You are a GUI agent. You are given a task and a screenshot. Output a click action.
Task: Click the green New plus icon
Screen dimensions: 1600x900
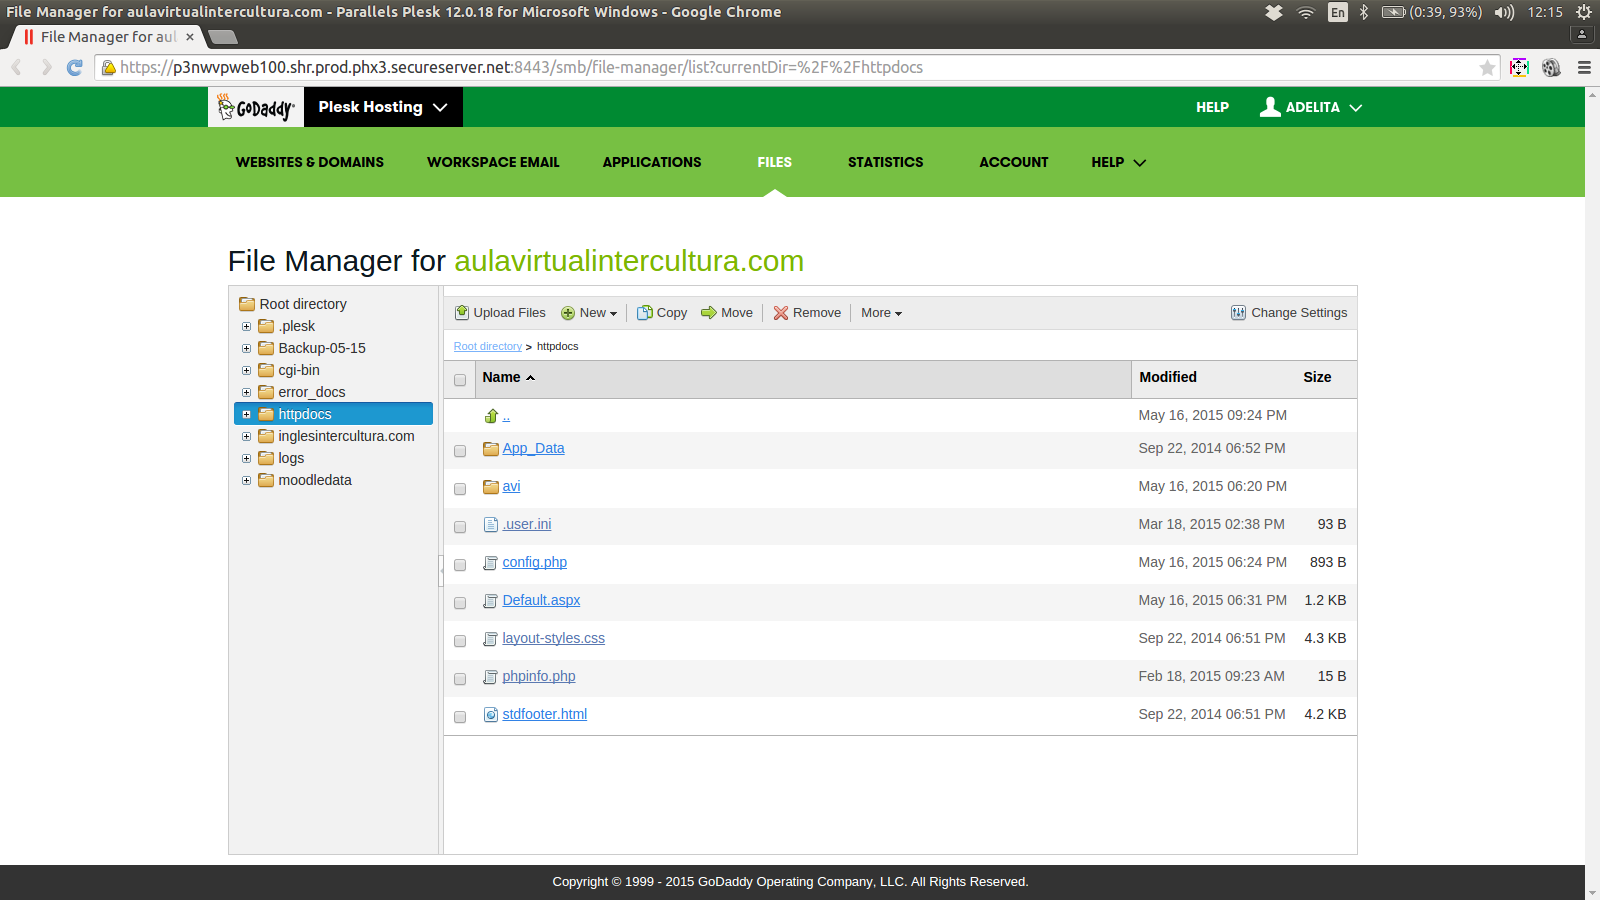pyautogui.click(x=568, y=313)
